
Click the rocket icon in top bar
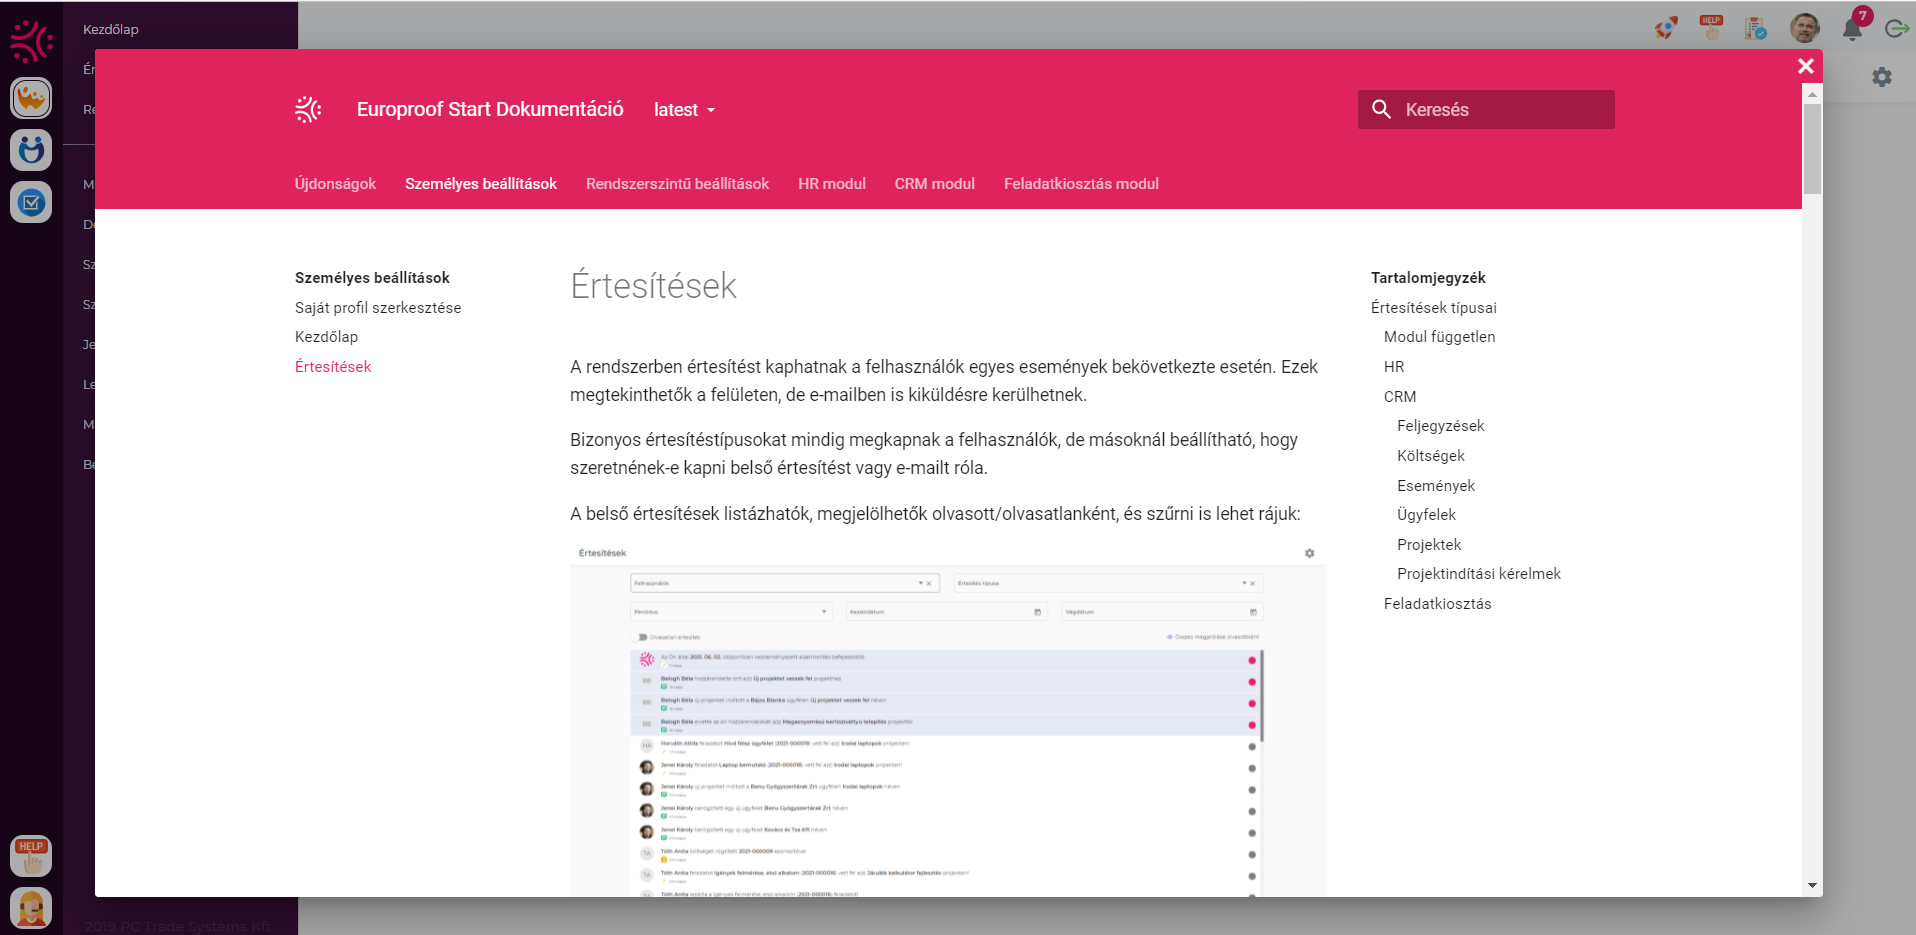pos(1666,28)
